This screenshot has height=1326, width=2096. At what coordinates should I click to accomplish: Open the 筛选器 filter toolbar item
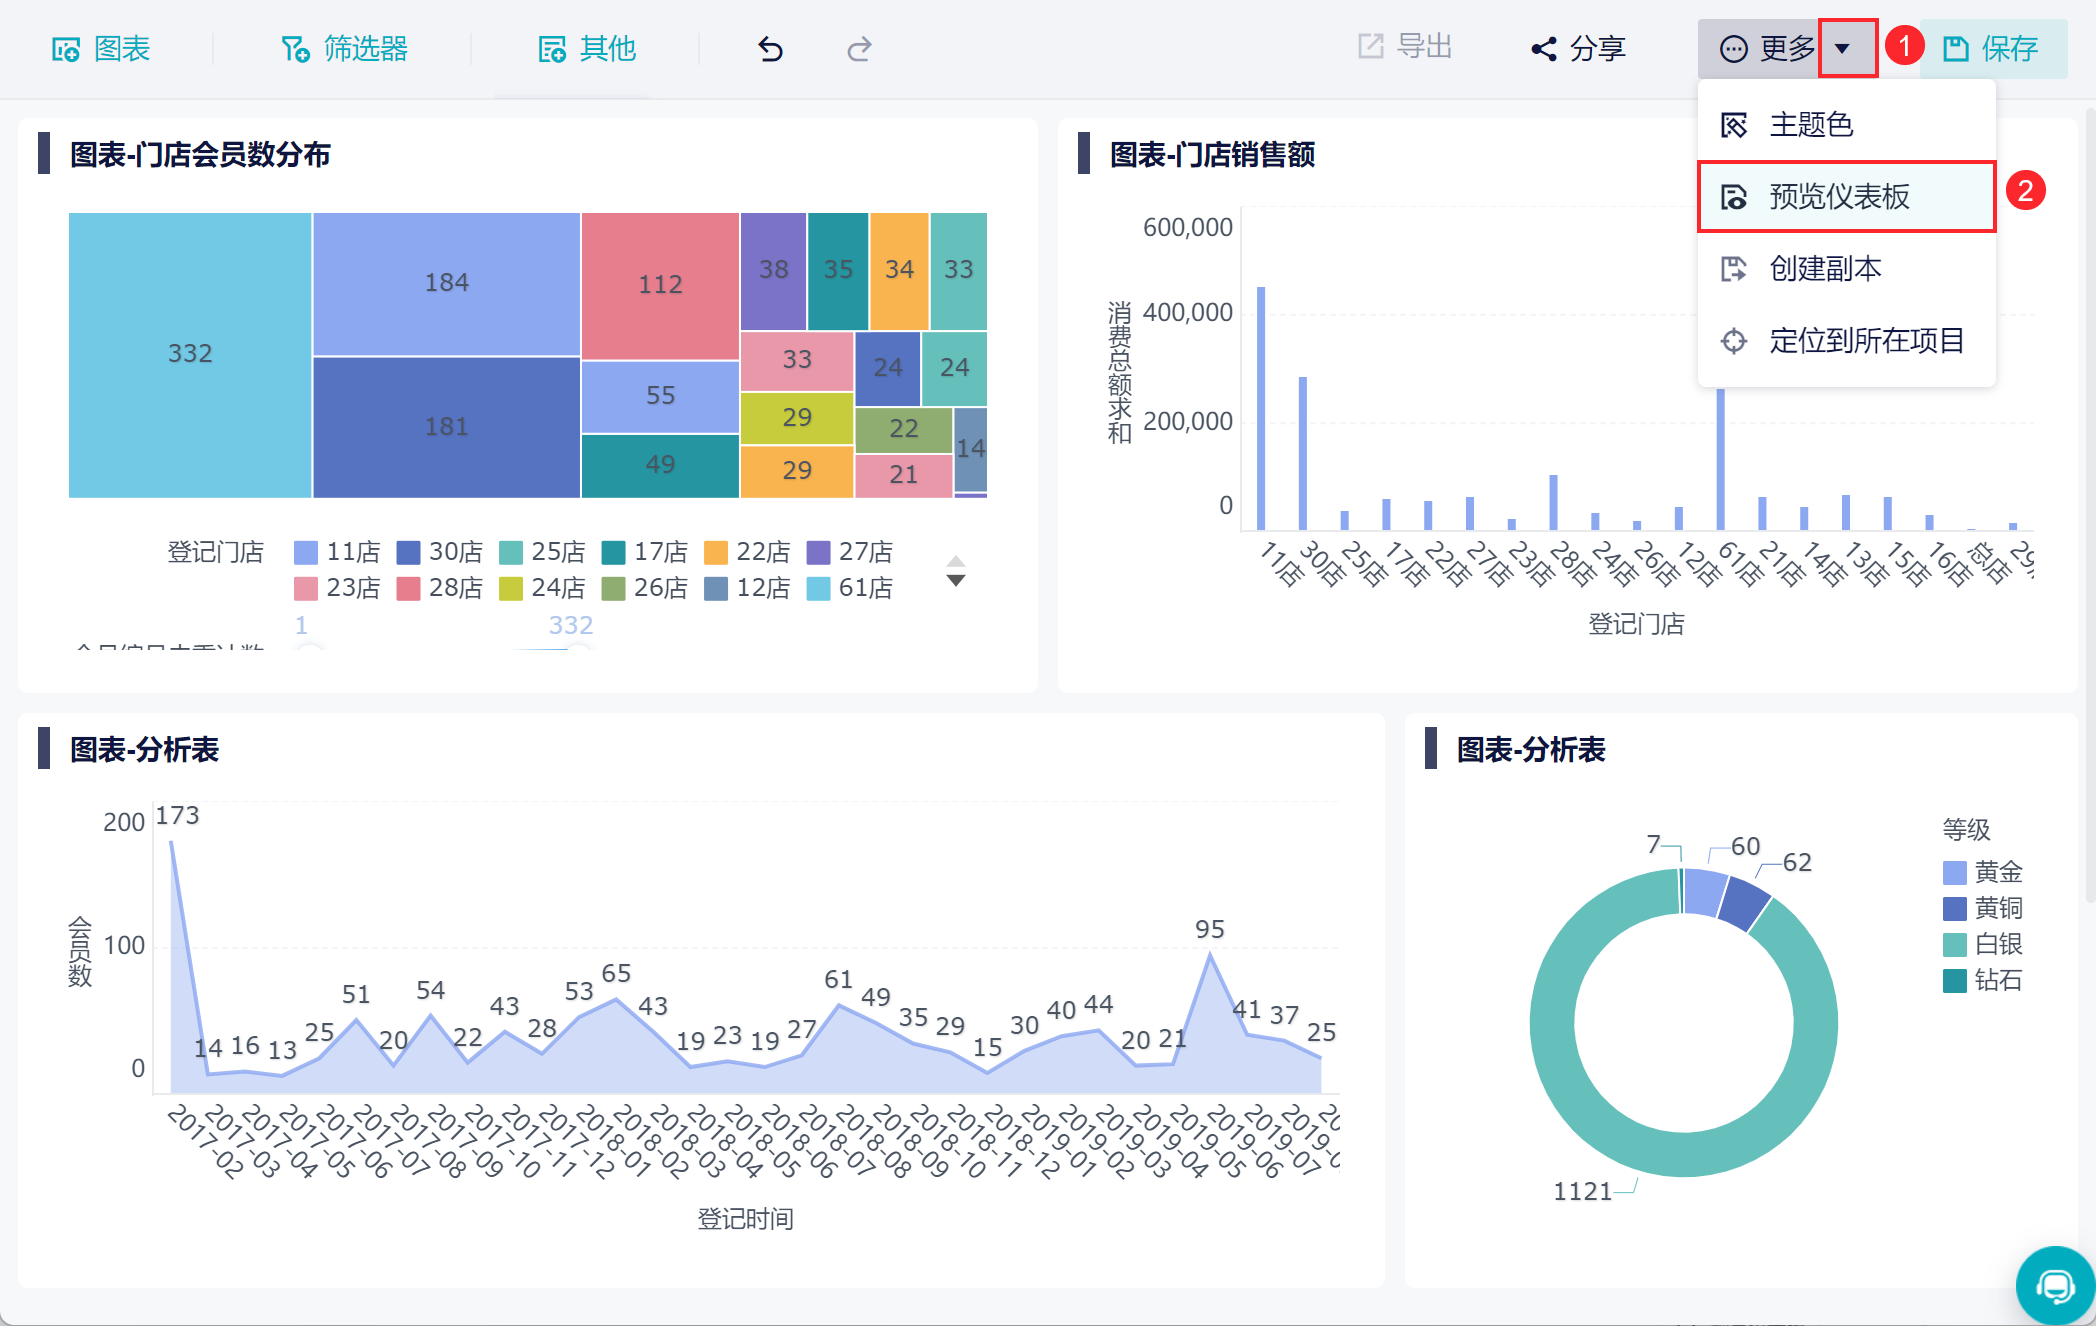[344, 48]
